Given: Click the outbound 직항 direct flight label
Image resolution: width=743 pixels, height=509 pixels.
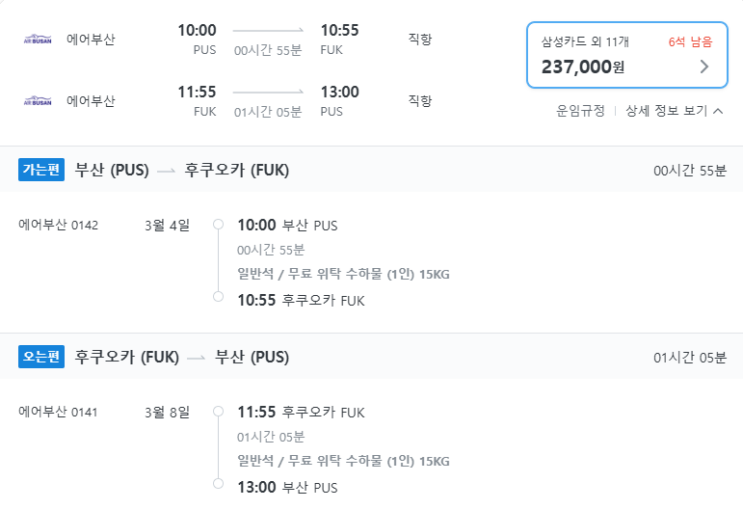Looking at the screenshot, I should coord(420,39).
